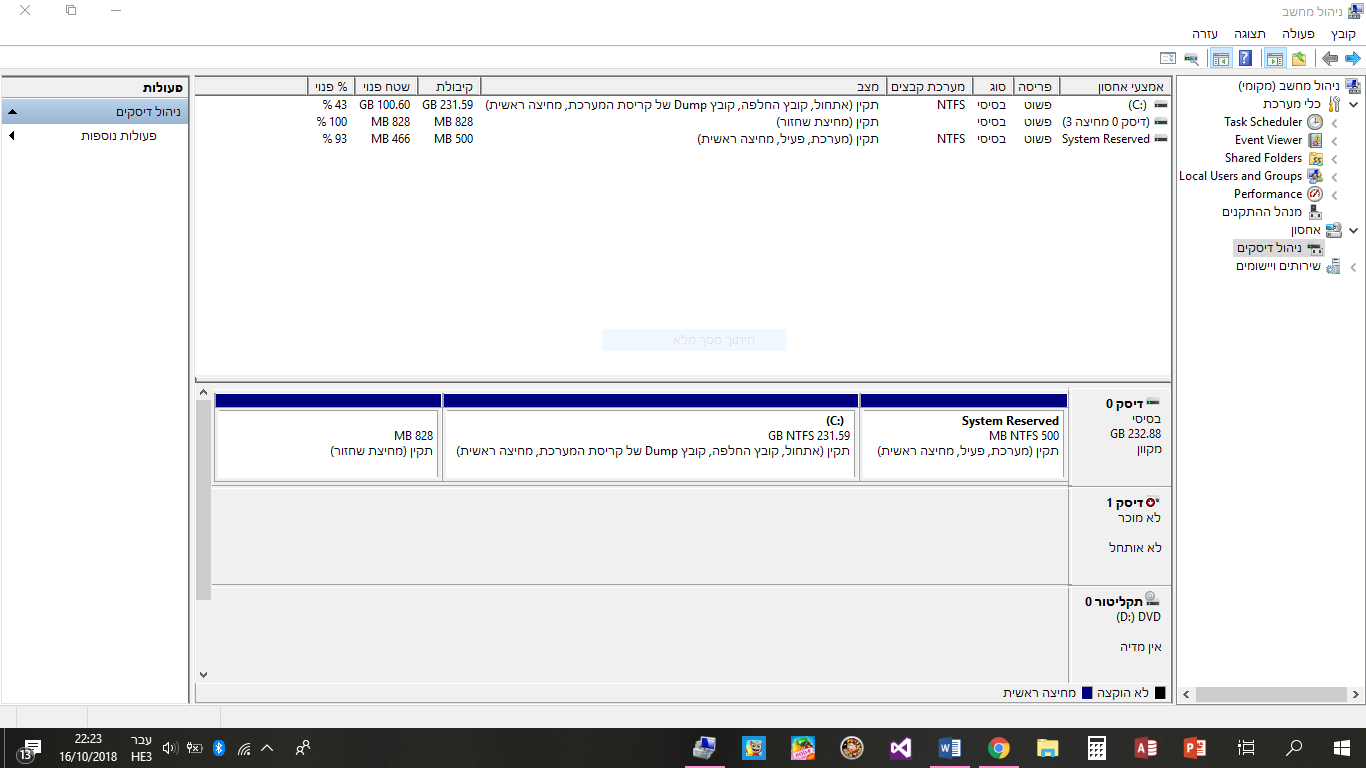Click the Local Users and Groups icon
This screenshot has height=768, width=1366.
coord(1315,176)
